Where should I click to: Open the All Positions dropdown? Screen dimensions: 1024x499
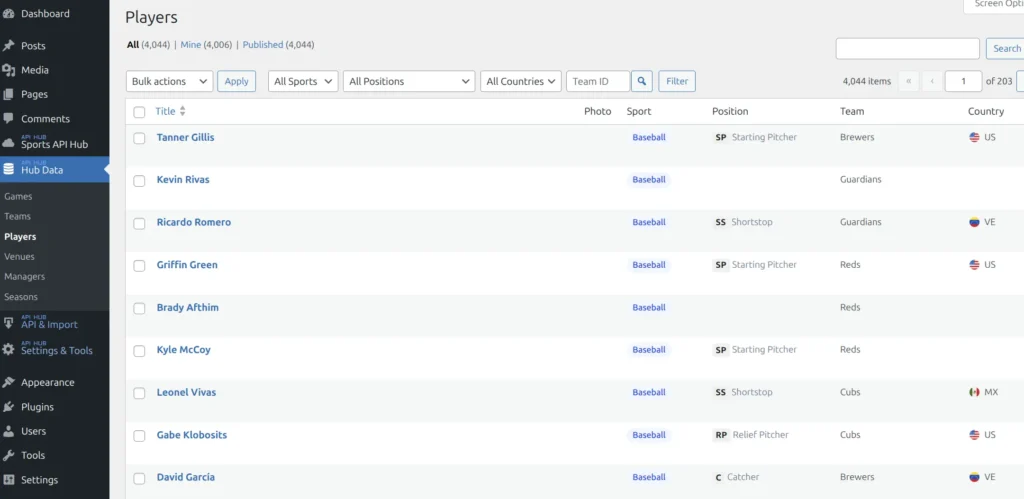coord(409,81)
